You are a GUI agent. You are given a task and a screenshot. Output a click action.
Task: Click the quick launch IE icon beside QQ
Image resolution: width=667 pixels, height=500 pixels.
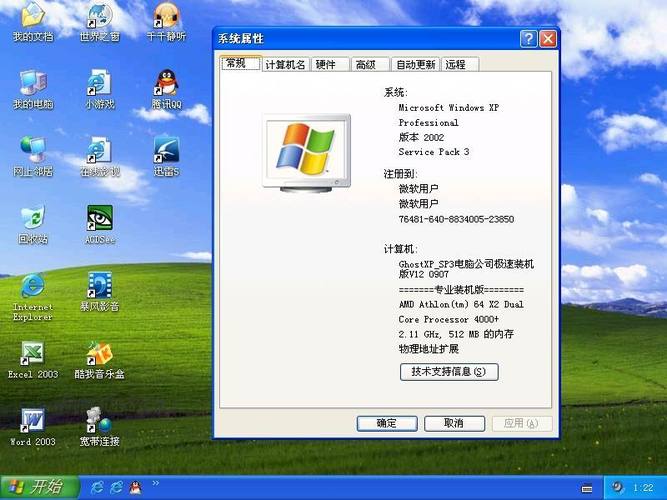click(x=117, y=487)
